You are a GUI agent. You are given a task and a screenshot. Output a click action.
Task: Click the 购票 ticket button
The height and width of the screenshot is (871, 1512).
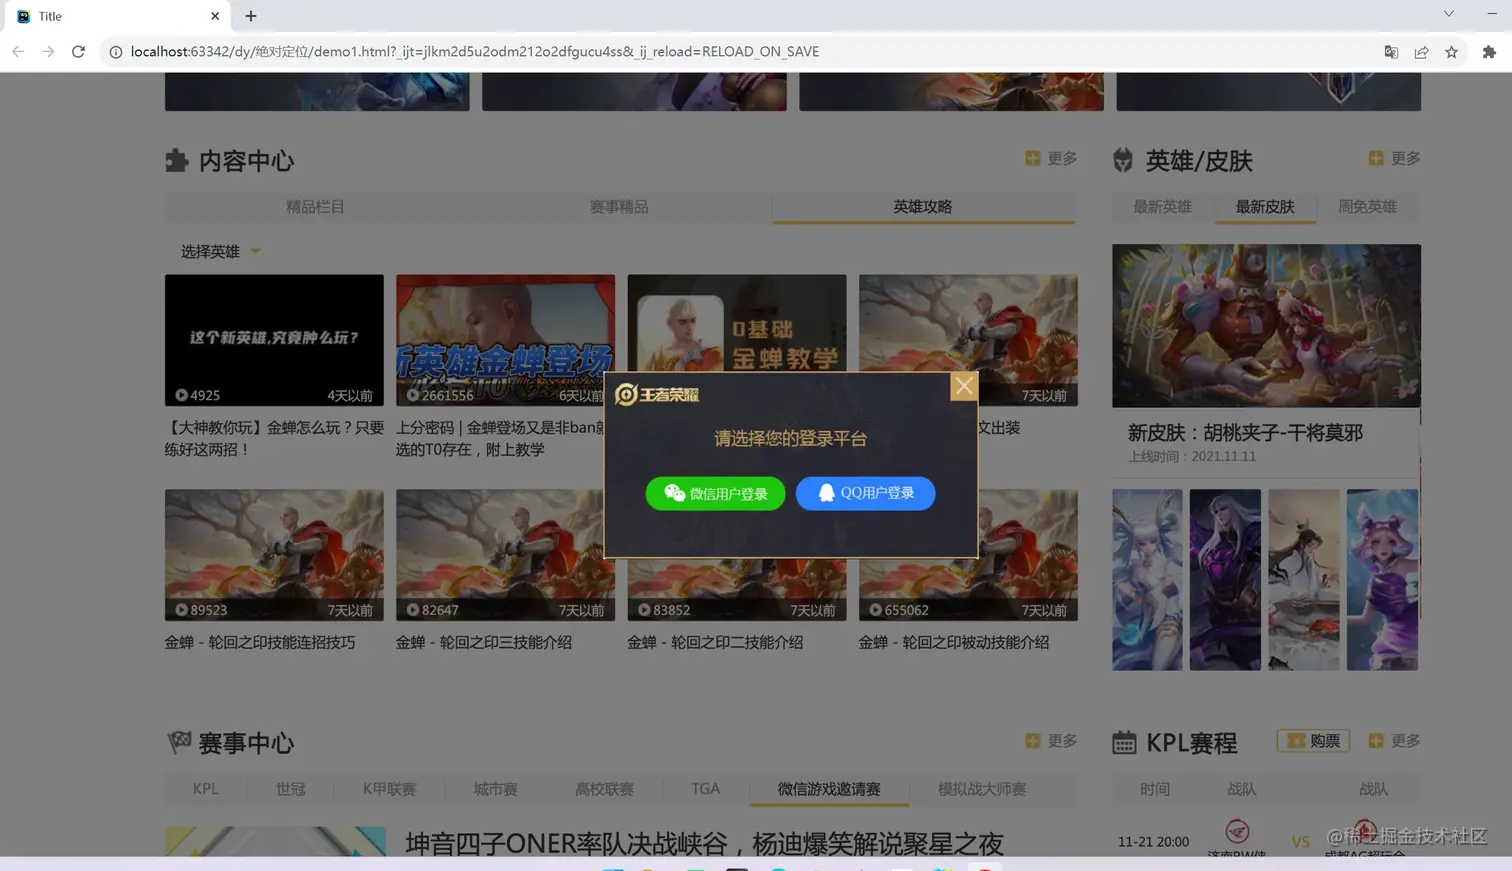[1313, 741]
